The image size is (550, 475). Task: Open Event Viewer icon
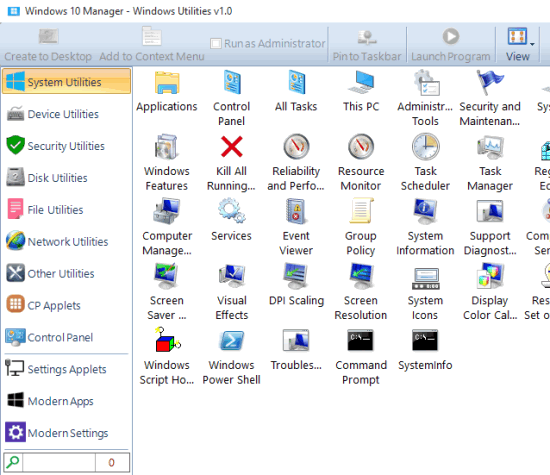(296, 211)
